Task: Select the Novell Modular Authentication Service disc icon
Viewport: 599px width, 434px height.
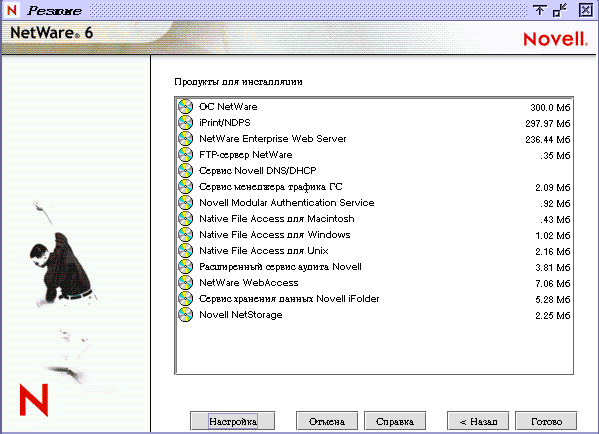Action: pos(186,203)
